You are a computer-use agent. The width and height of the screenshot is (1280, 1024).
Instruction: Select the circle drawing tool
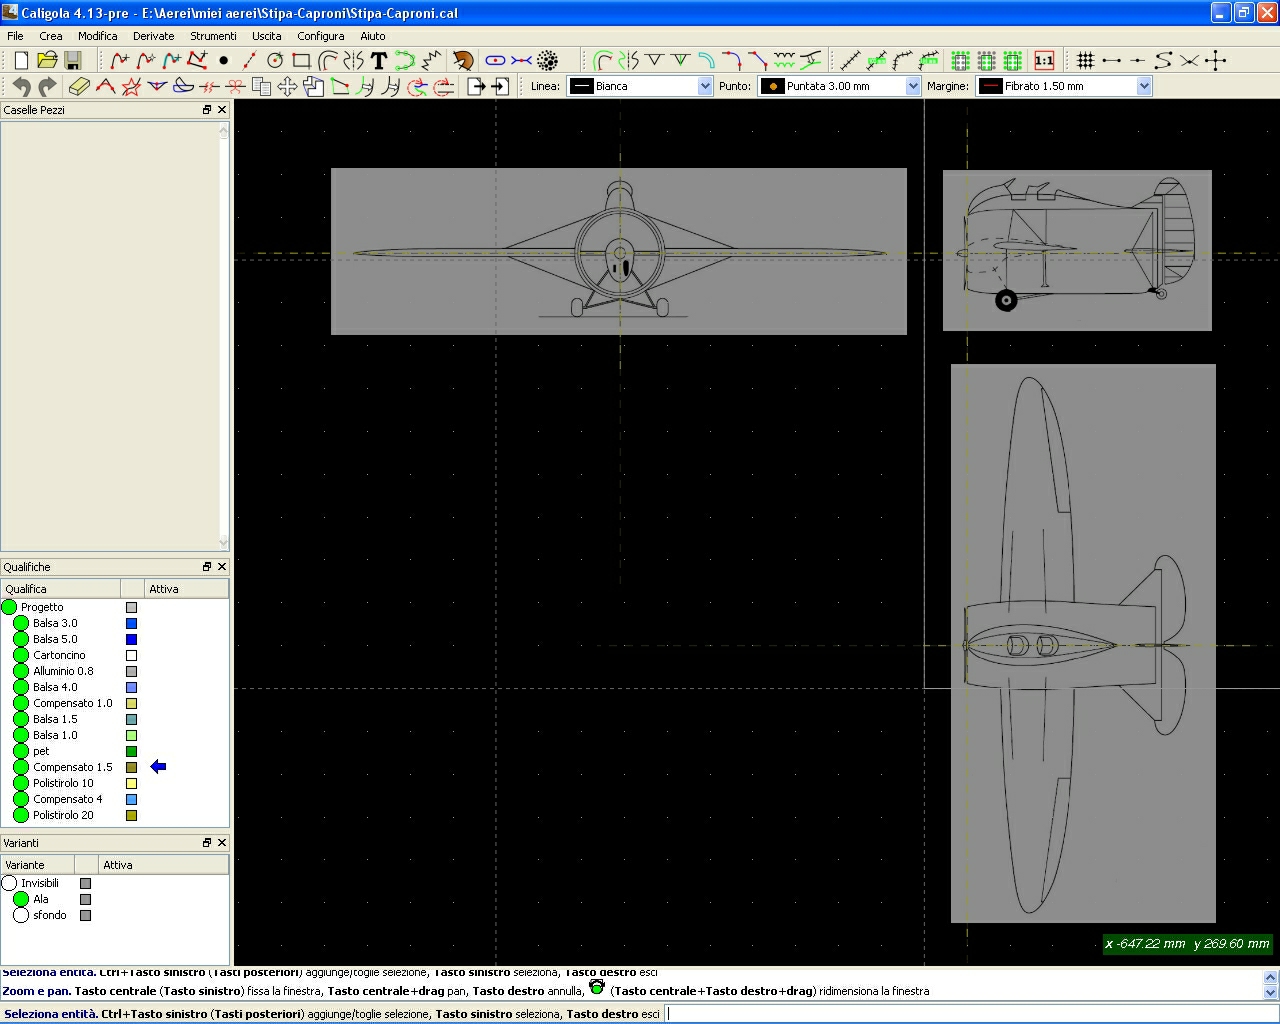coord(275,61)
